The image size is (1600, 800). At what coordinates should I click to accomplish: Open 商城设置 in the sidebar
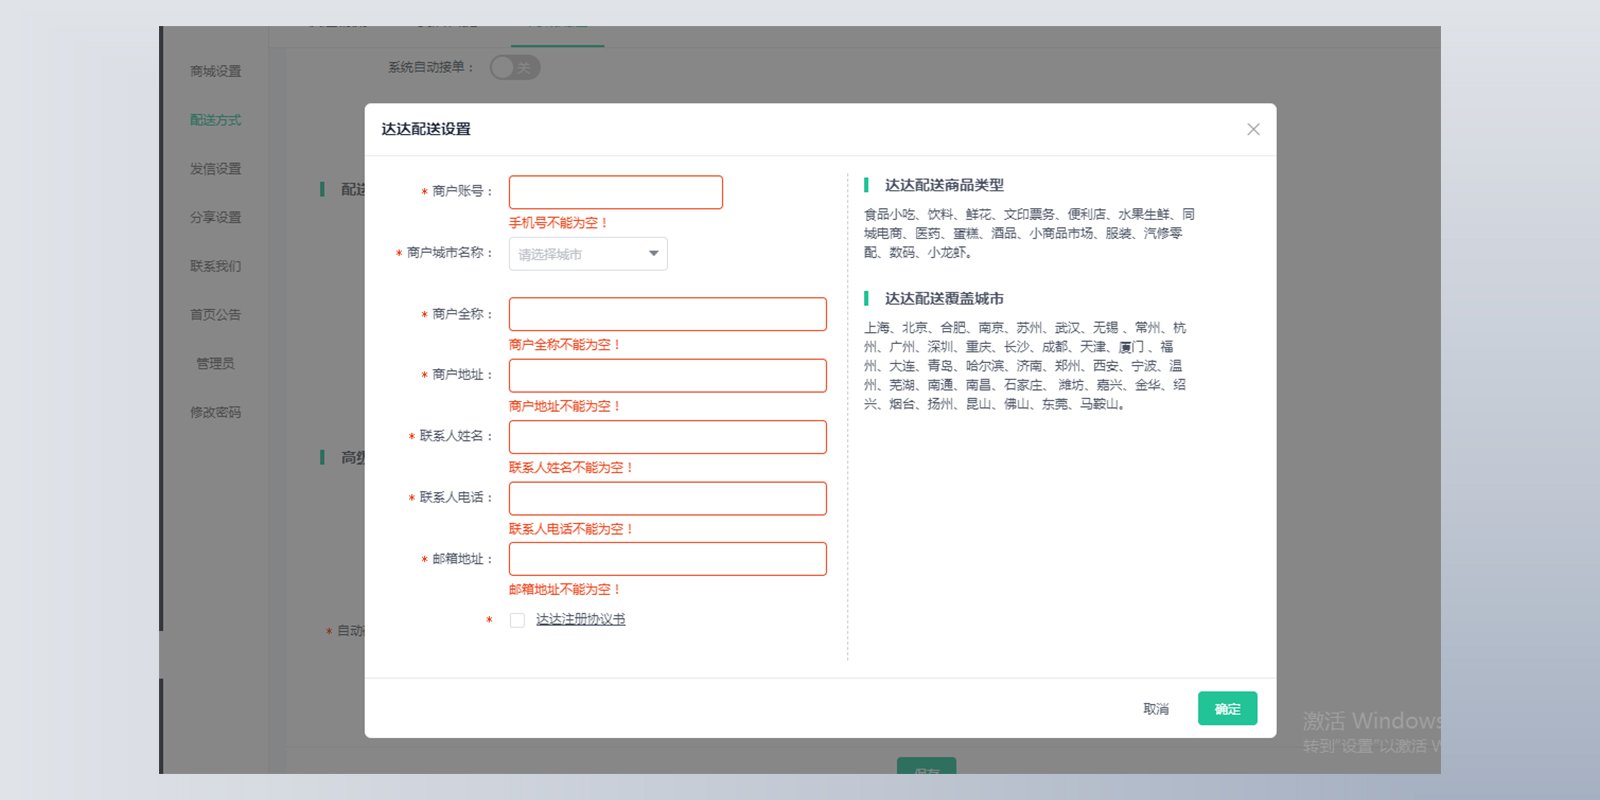[x=215, y=71]
